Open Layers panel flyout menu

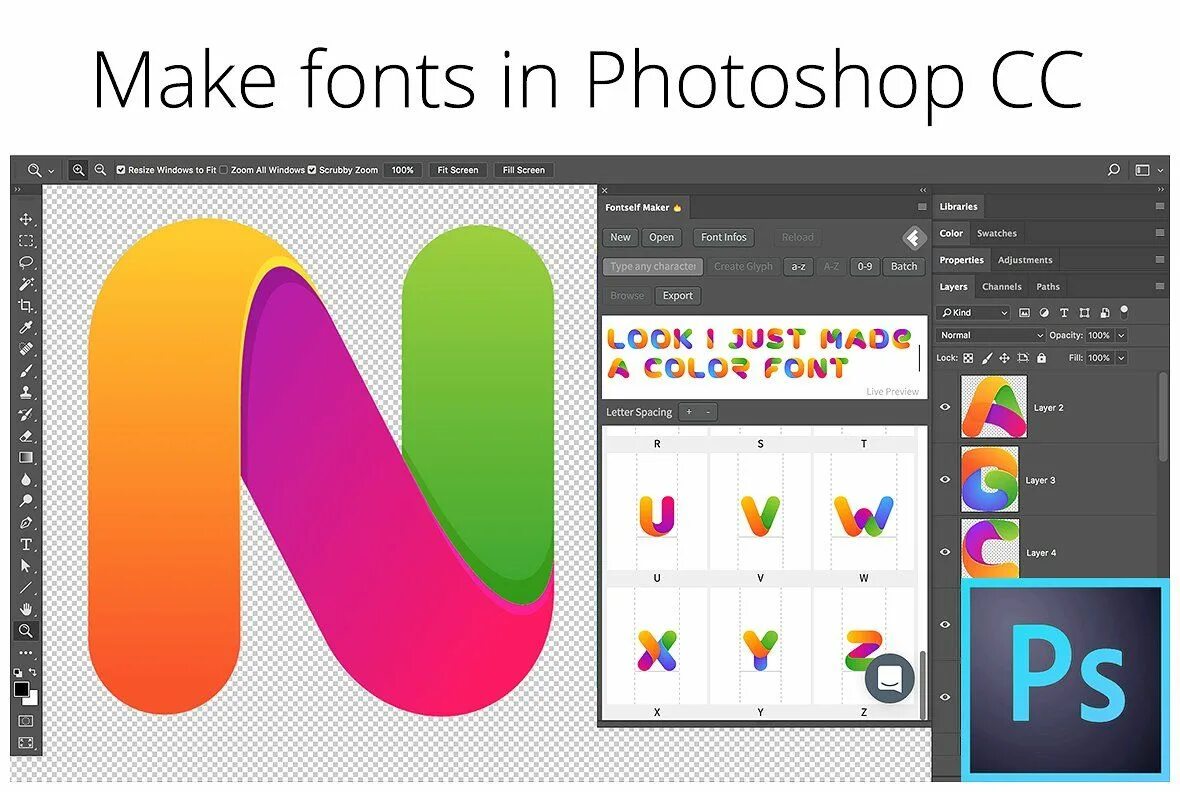coord(1160,286)
